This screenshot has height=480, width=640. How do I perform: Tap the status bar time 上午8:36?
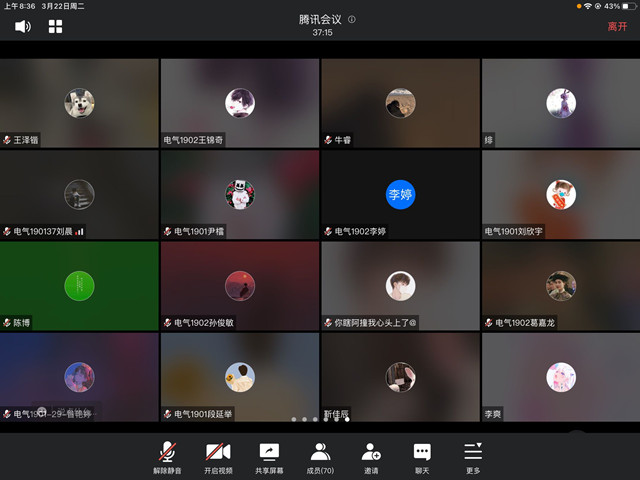tap(20, 6)
